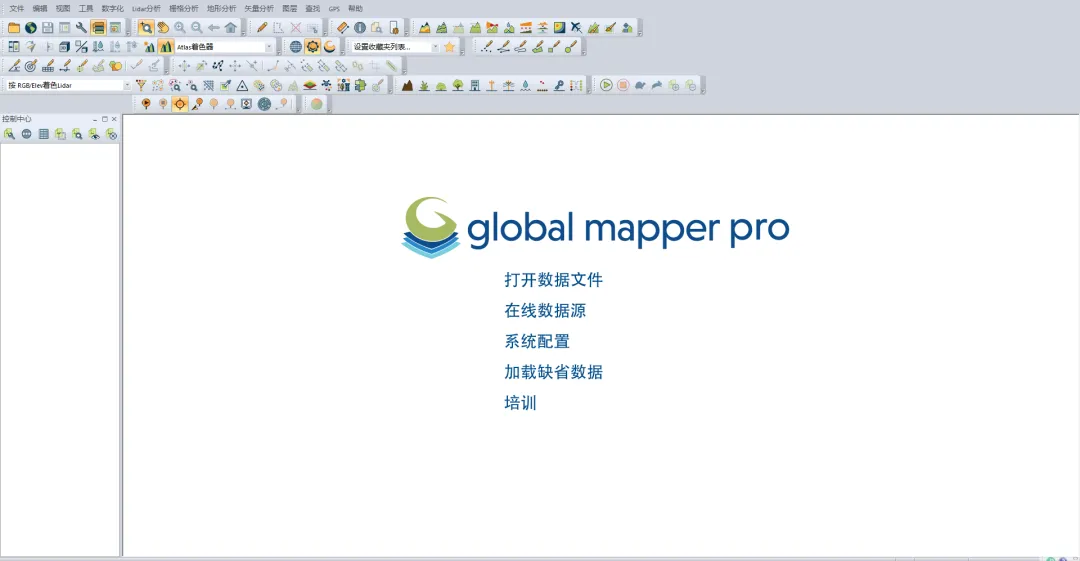The image size is (1080, 561).
Task: Select the Zoom tool with magnifier box
Action: pyautogui.click(x=145, y=28)
